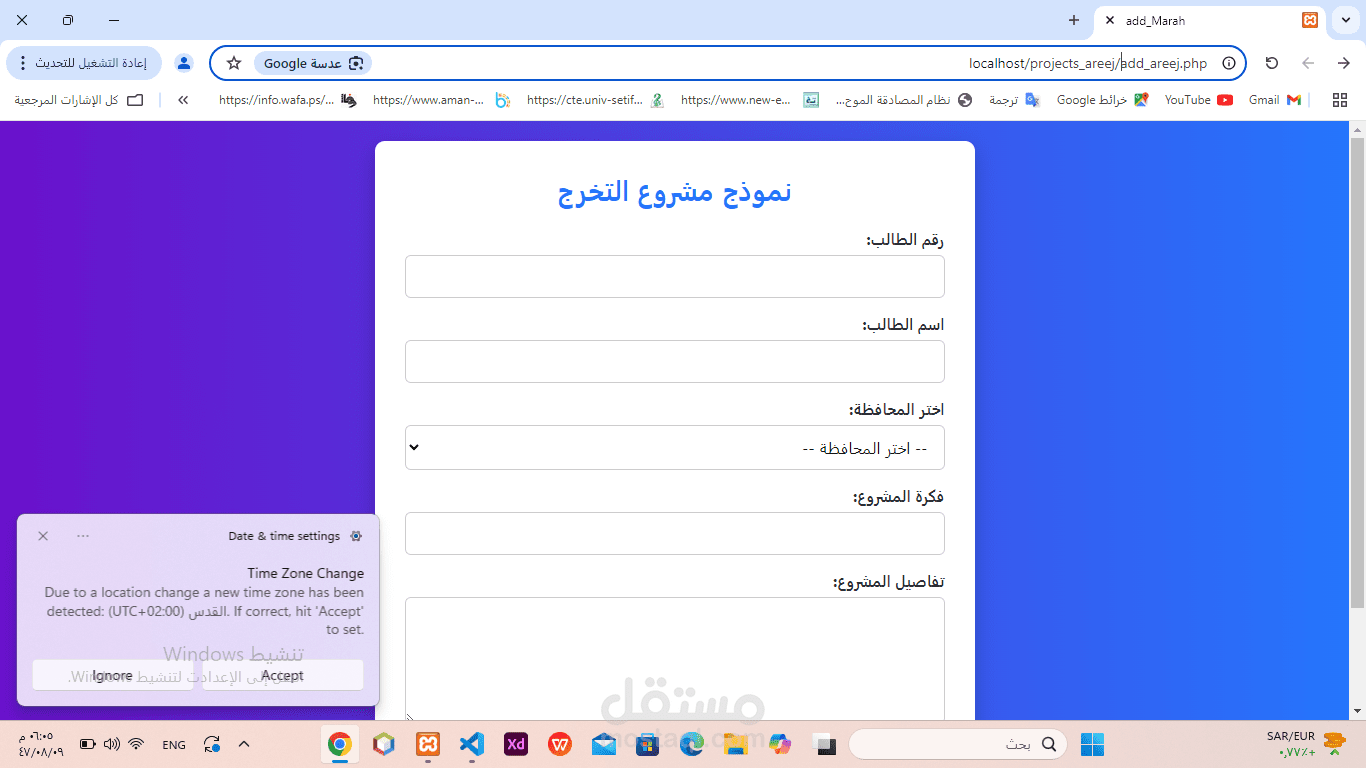
Task: Ignore the time zone change
Action: [x=112, y=675]
